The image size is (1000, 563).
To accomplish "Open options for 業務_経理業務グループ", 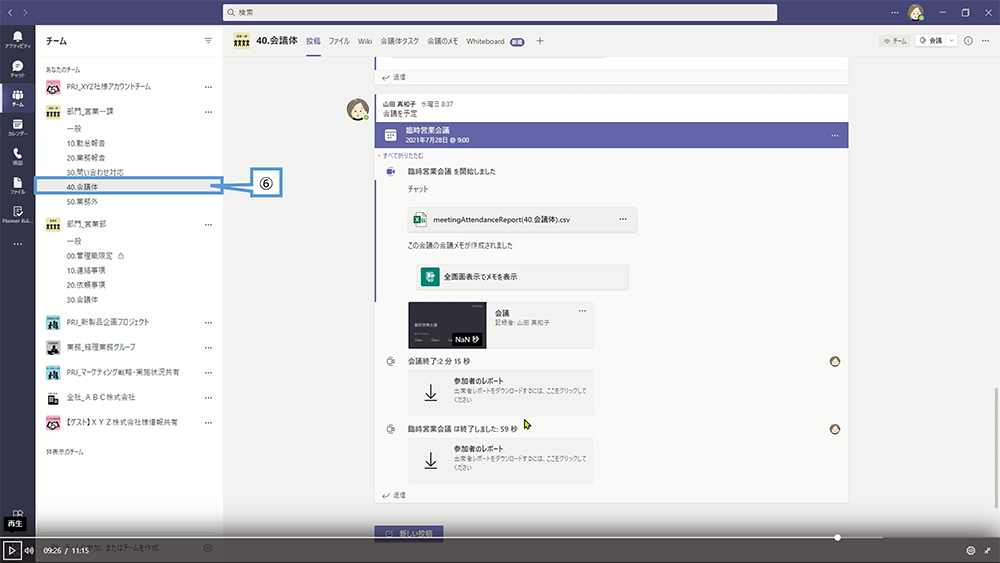I will (x=208, y=347).
